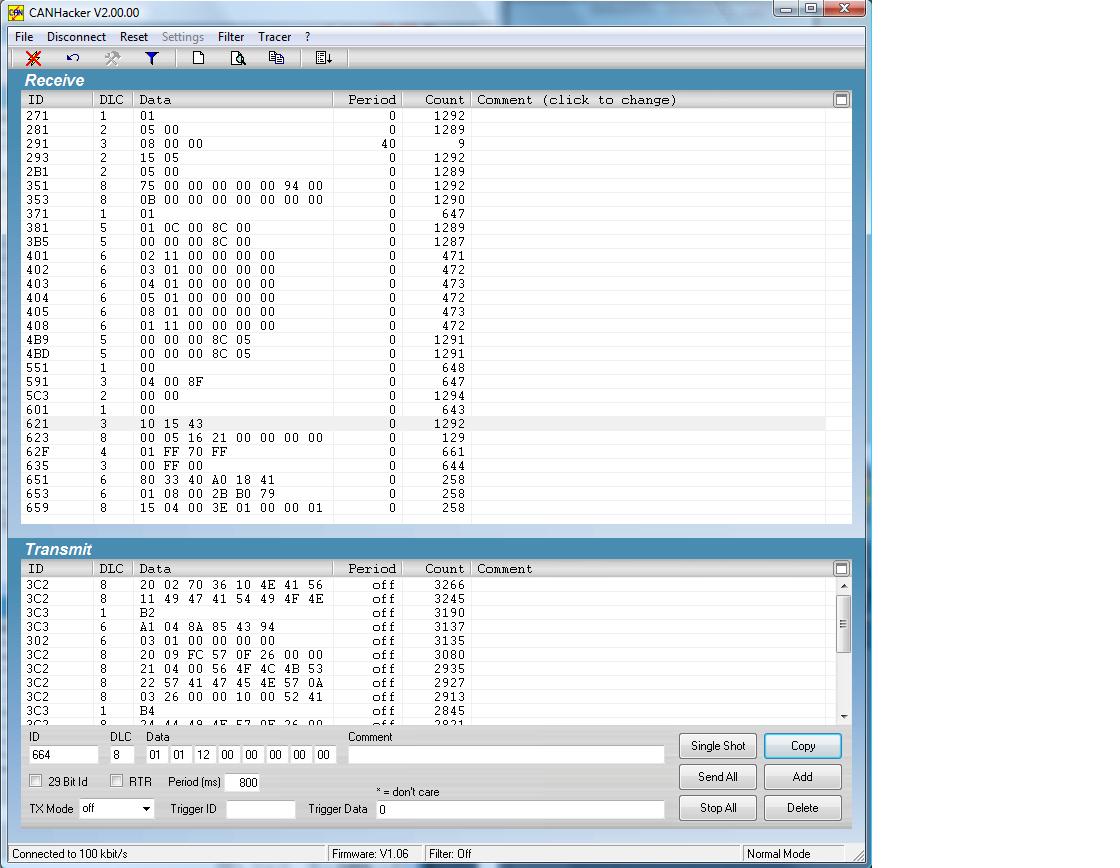Image resolution: width=1120 pixels, height=868 pixels.
Task: Open the filter funnel toolbar icon
Action: [151, 59]
